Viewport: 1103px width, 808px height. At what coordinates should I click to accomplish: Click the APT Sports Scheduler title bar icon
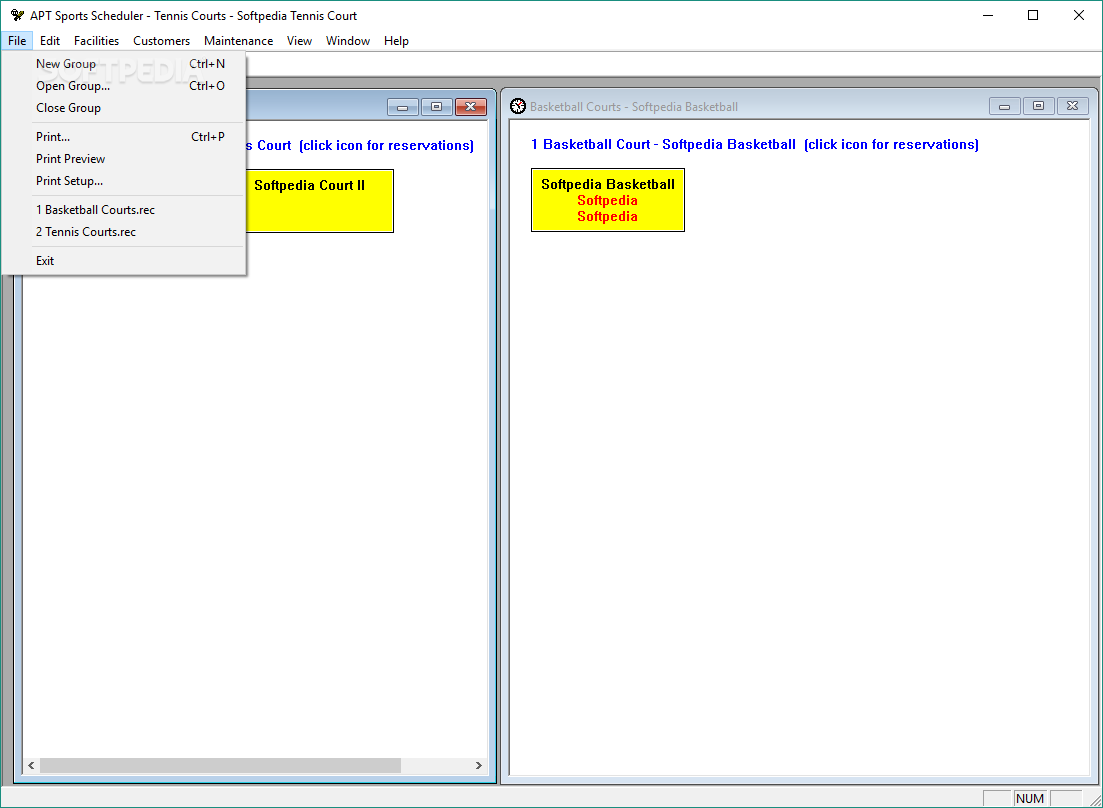pyautogui.click(x=17, y=15)
